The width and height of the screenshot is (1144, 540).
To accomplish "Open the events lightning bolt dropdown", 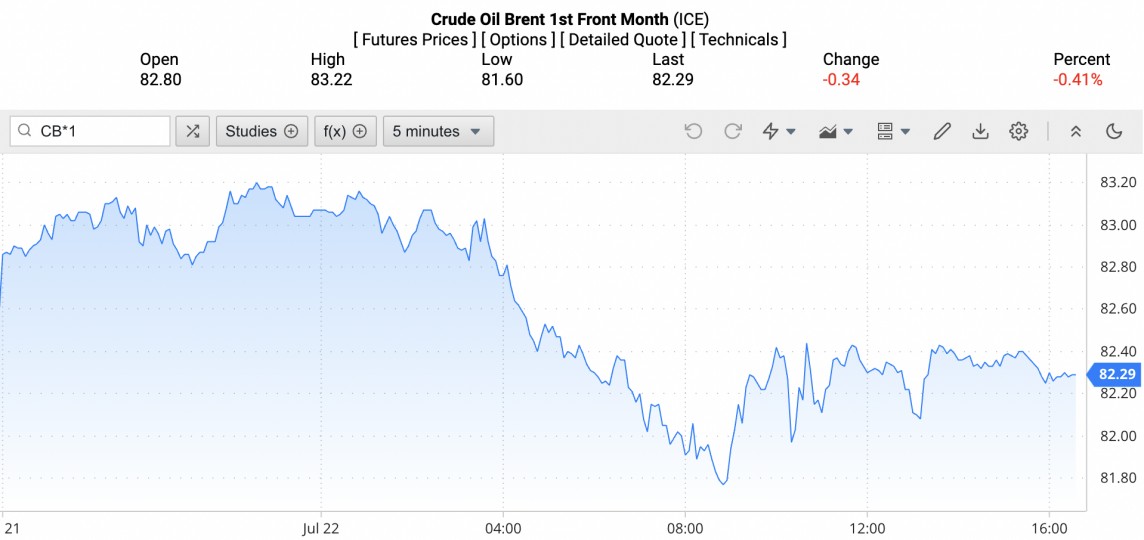I will click(779, 131).
